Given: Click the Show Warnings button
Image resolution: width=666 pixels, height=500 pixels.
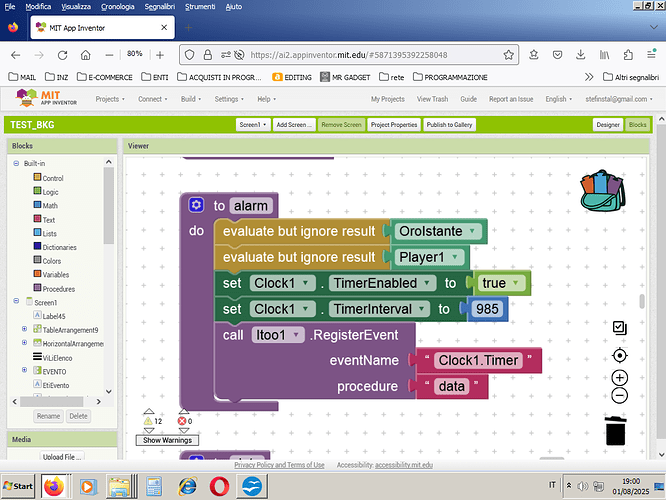Looking at the screenshot, I should point(166,440).
